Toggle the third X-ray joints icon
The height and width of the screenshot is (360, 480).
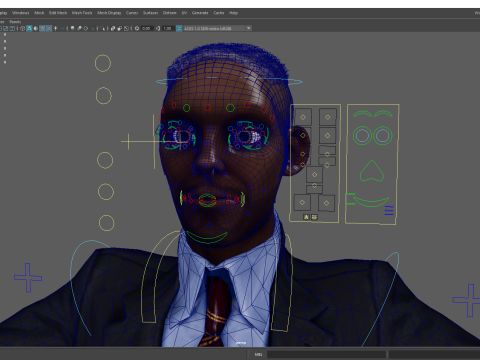126,28
